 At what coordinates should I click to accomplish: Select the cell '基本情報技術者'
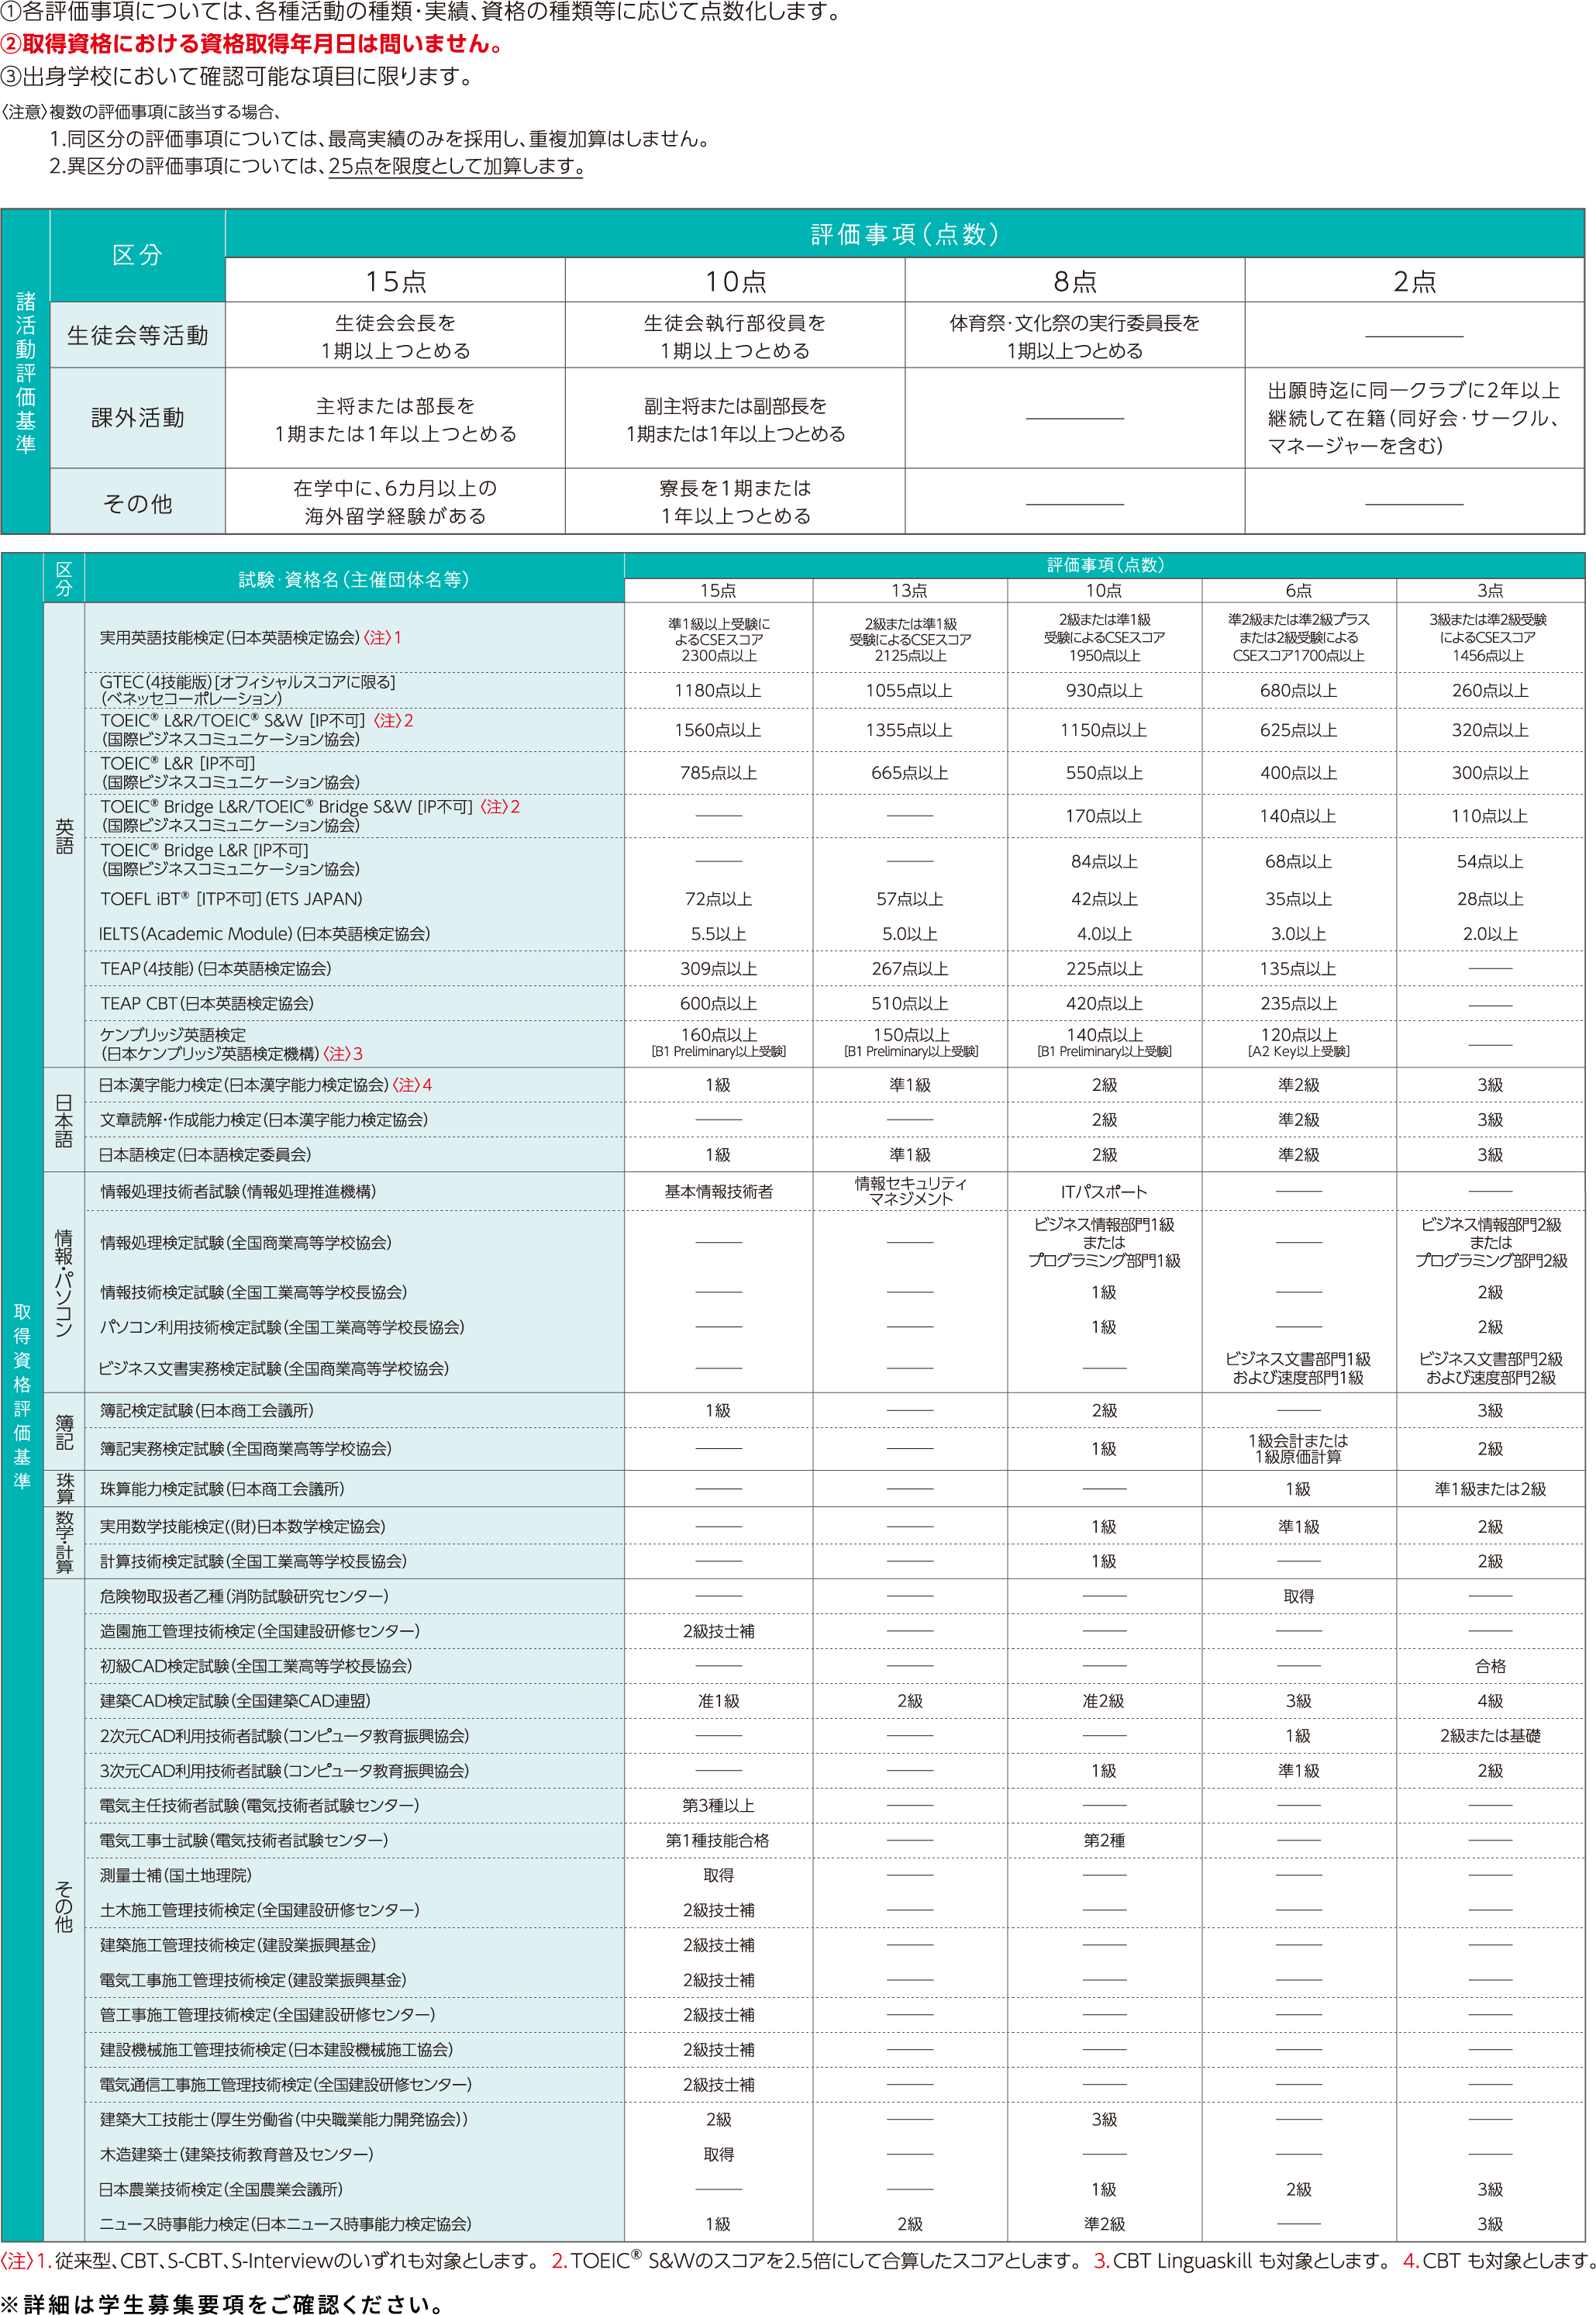(718, 1192)
